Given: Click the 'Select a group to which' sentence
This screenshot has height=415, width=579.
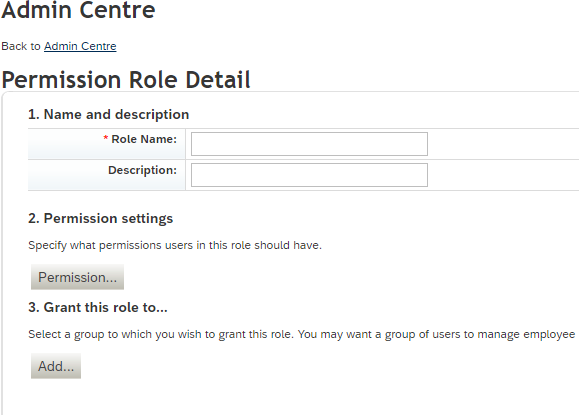Looking at the screenshot, I should pos(161,335).
